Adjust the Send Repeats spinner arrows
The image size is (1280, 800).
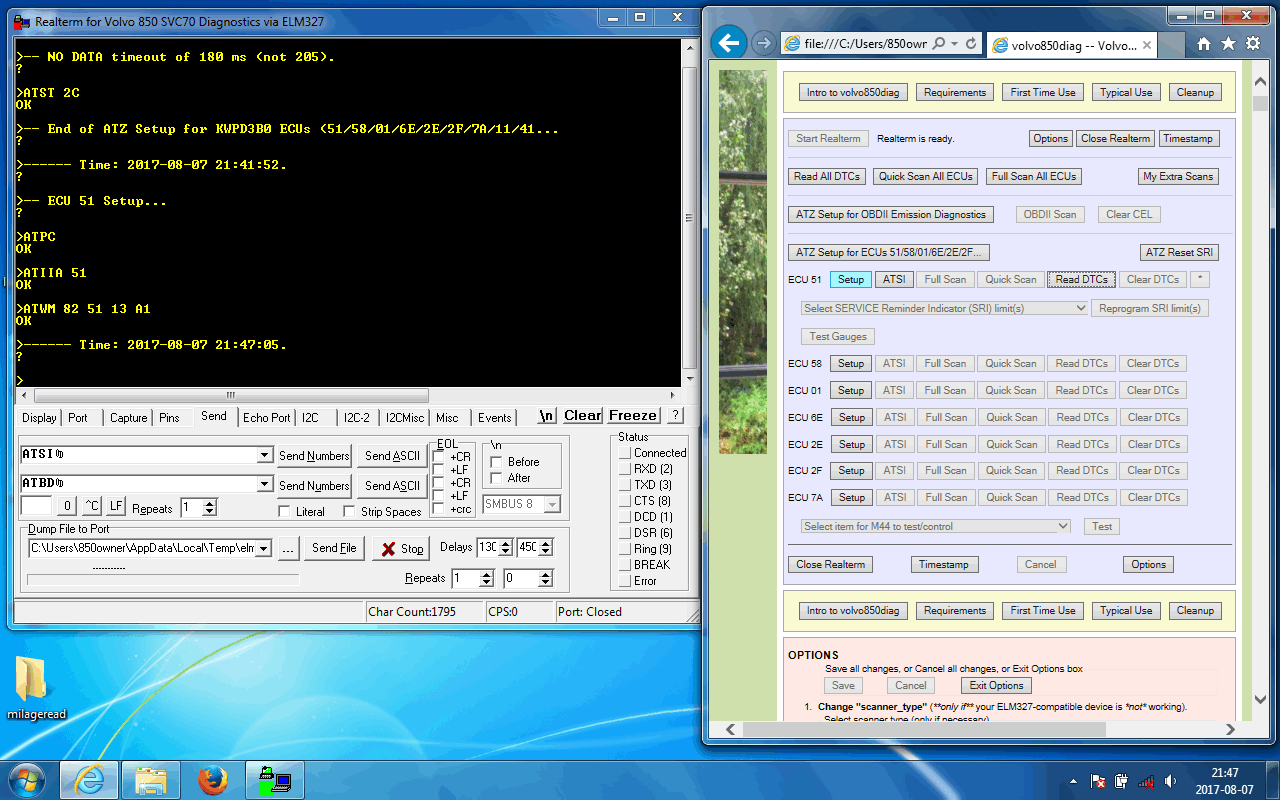(x=209, y=508)
